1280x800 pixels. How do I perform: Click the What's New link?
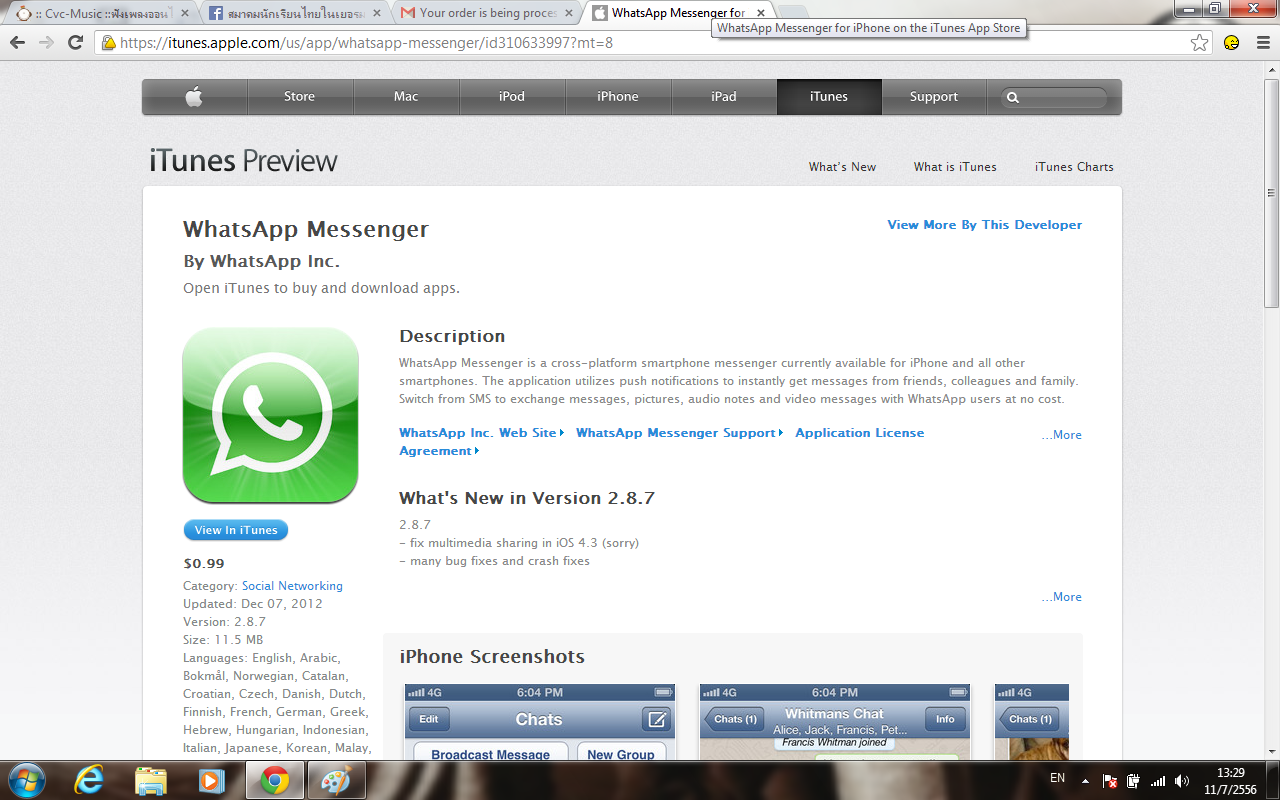(x=842, y=167)
